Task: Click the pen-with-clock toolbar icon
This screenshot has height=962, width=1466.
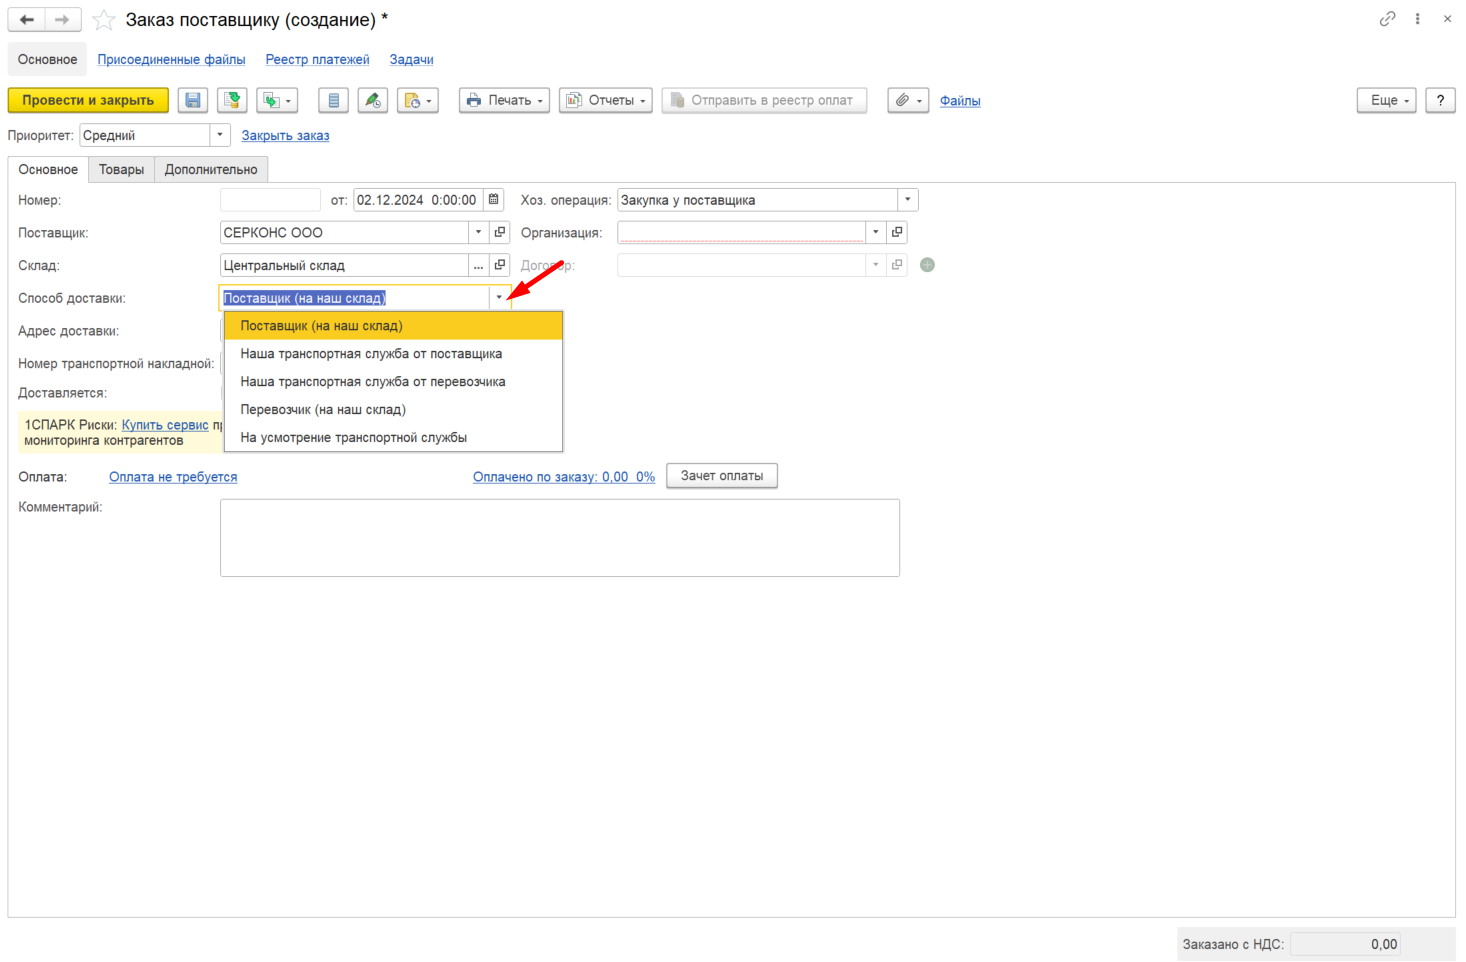Action: 373,100
